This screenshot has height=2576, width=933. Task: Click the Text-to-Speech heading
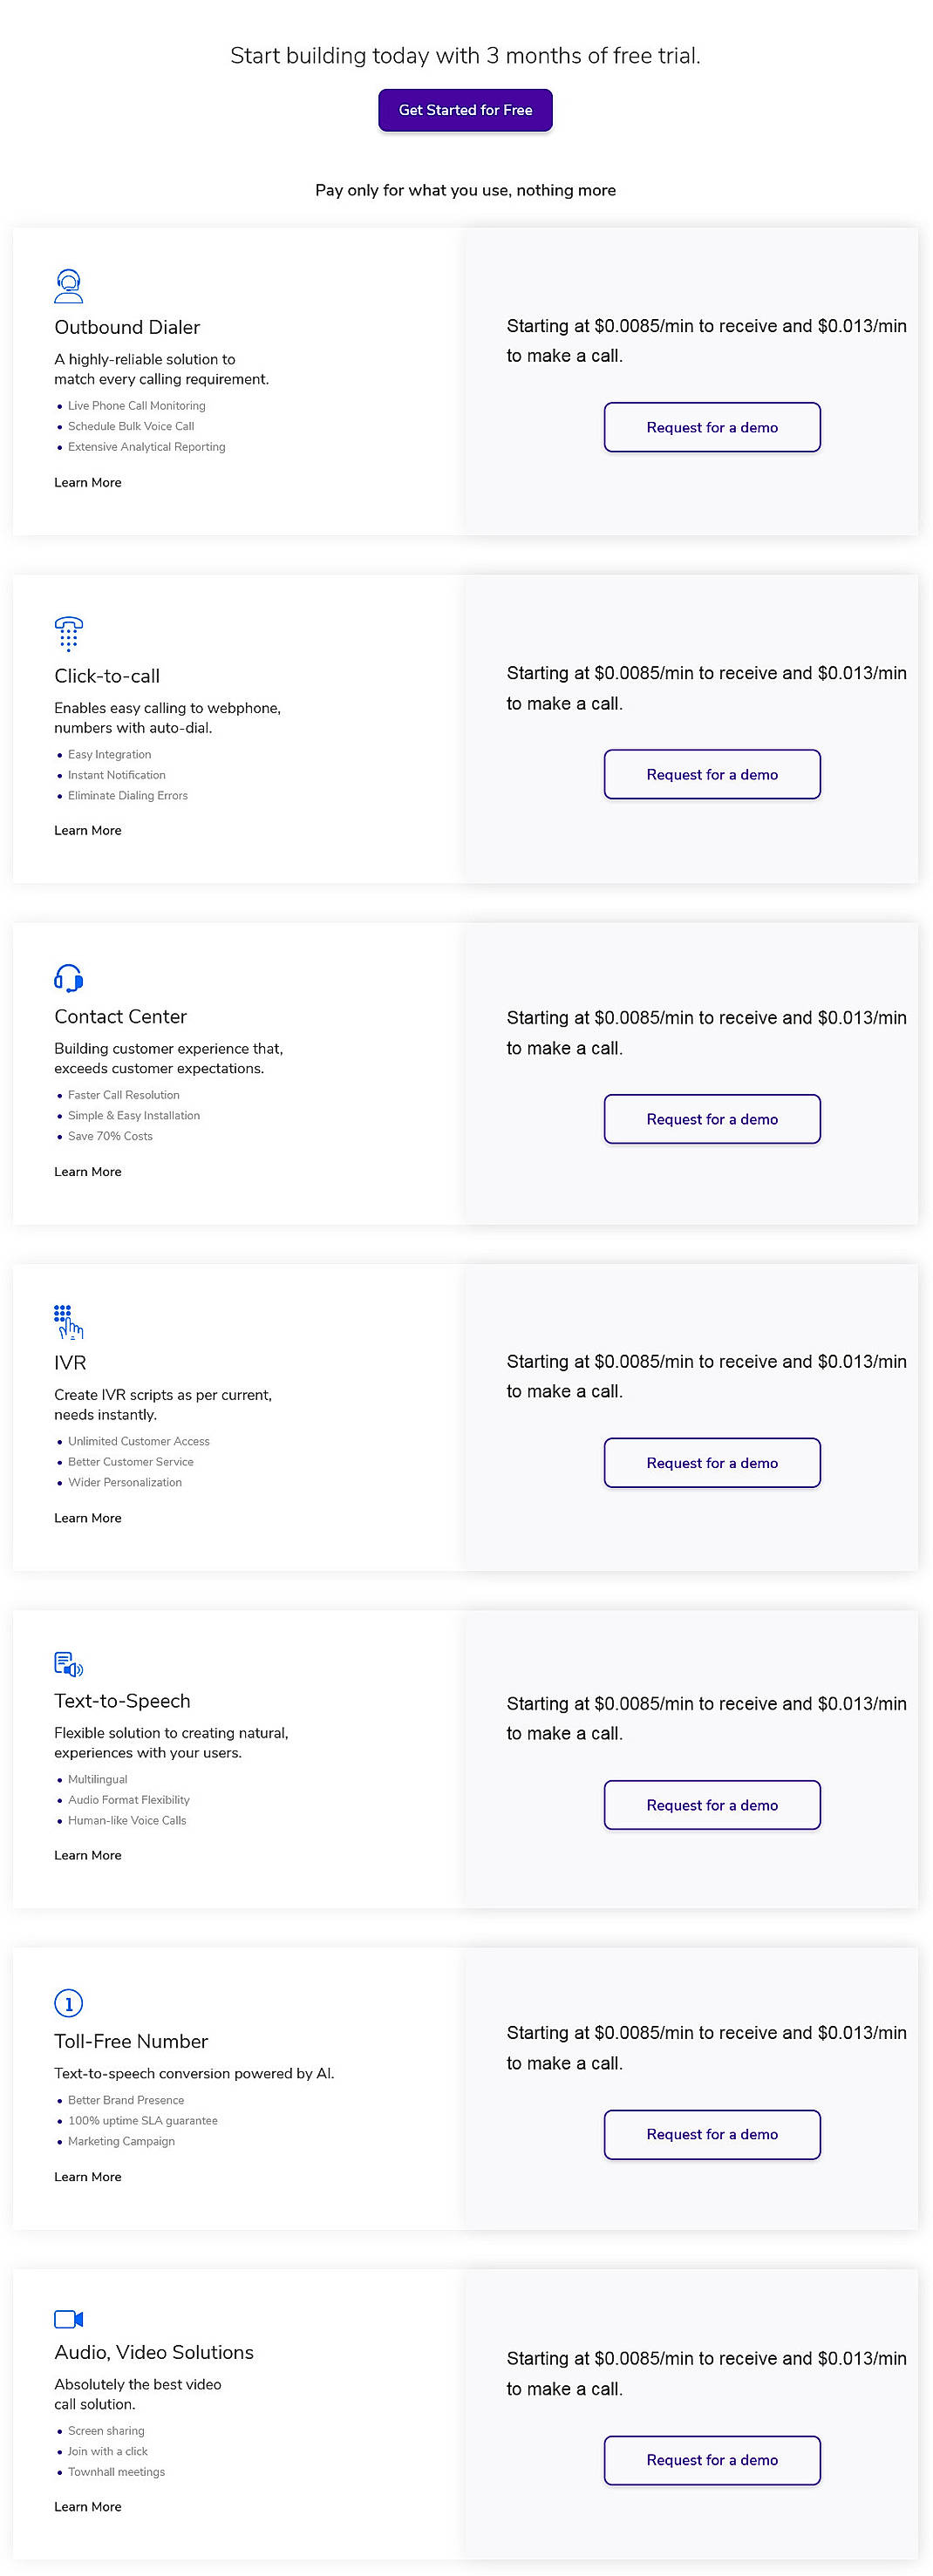click(122, 1700)
